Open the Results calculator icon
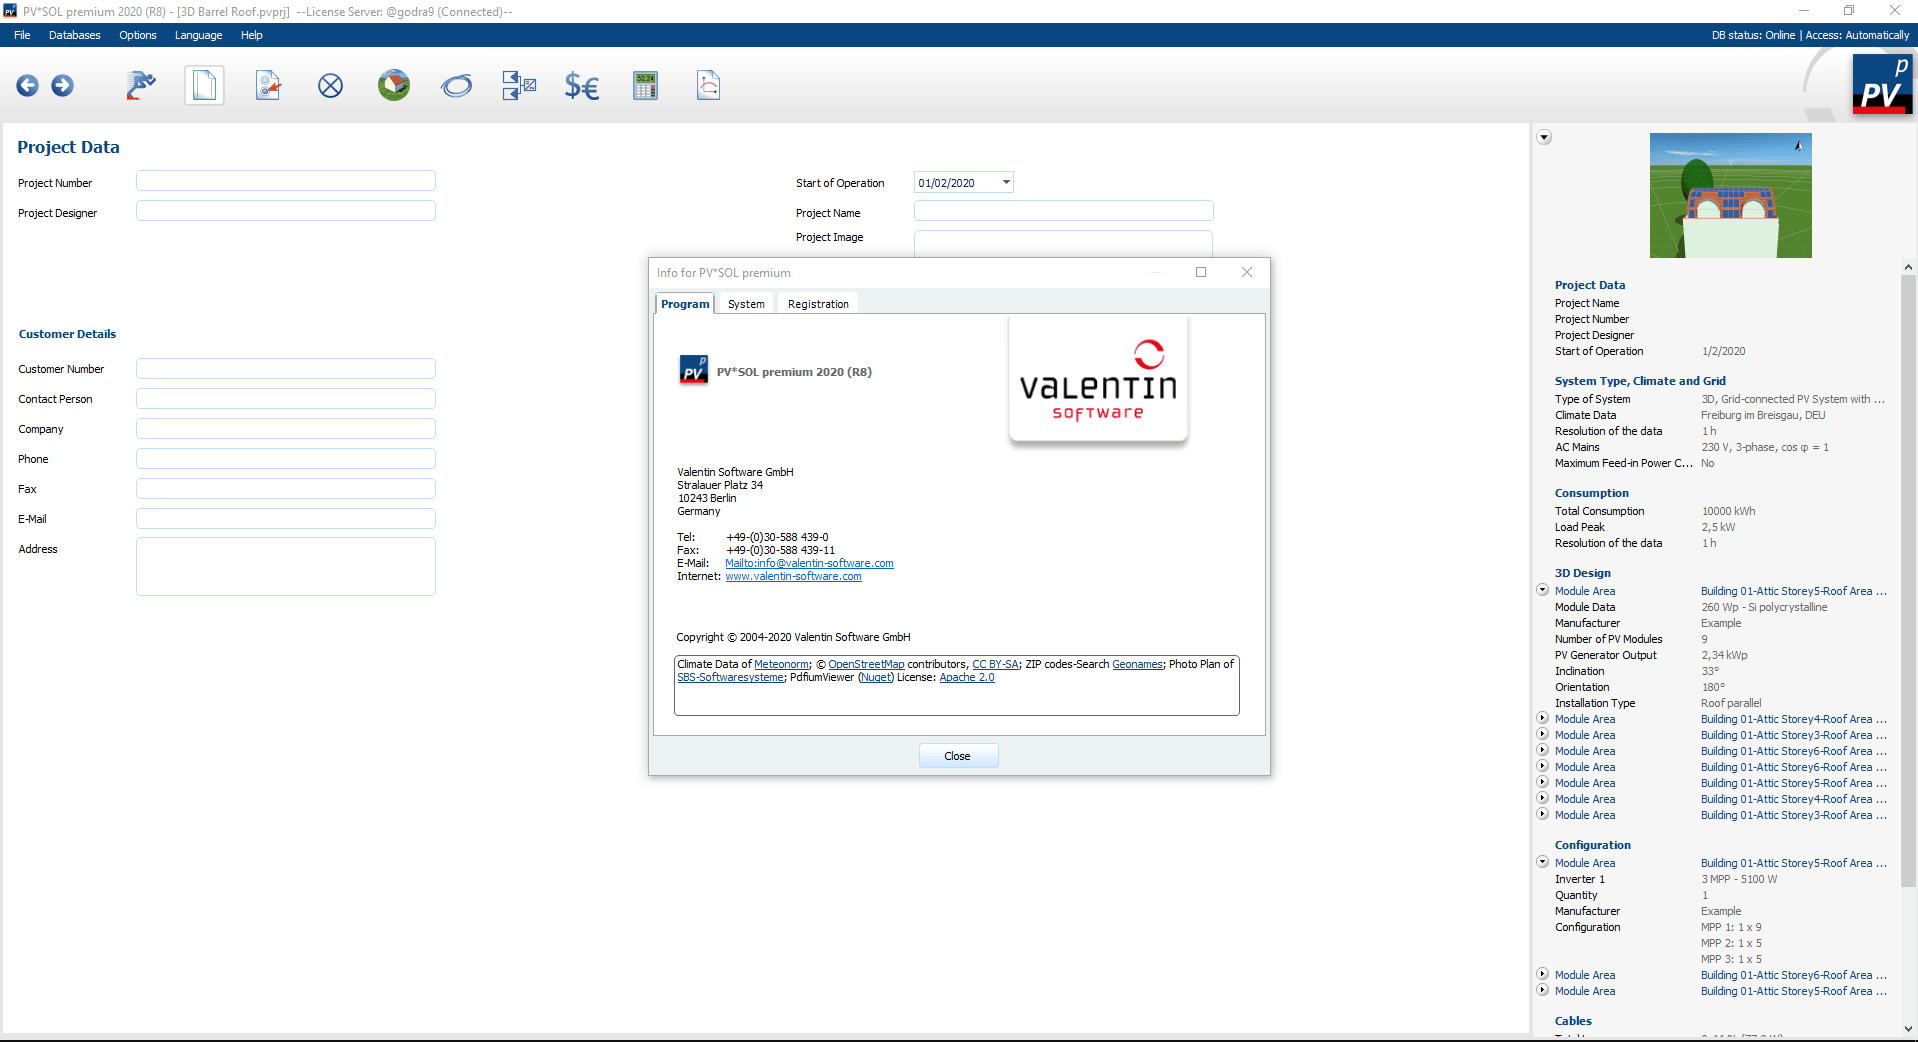The image size is (1918, 1042). (646, 86)
